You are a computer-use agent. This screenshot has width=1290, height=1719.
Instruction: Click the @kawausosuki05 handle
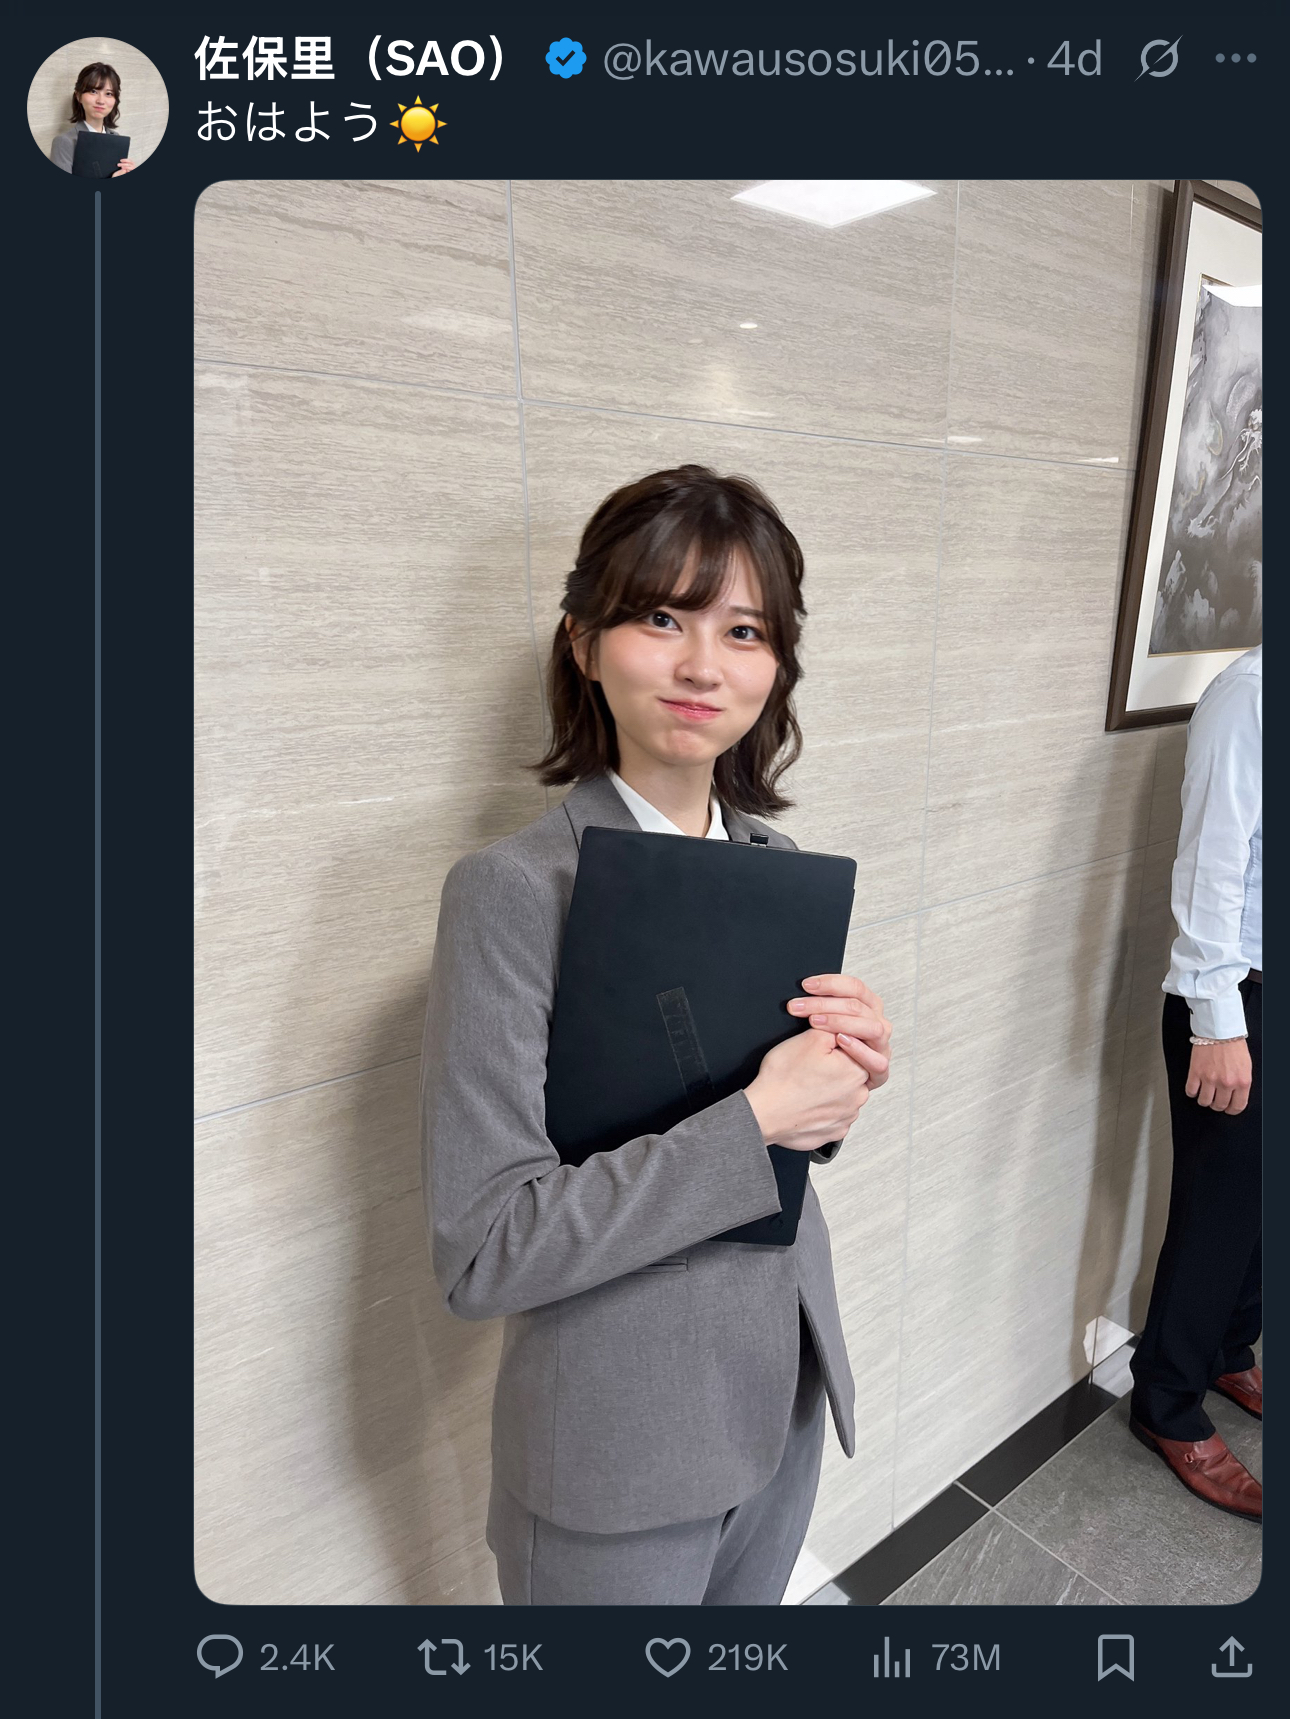(x=809, y=59)
